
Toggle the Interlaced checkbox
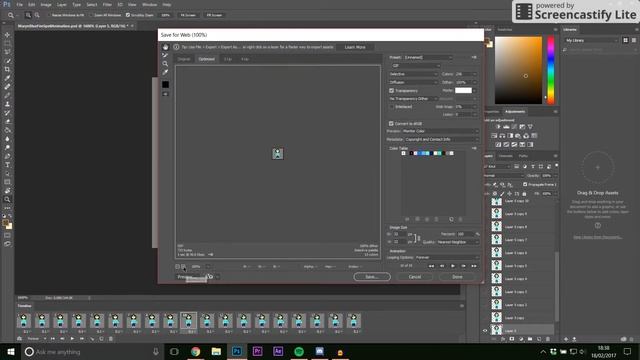tap(391, 107)
